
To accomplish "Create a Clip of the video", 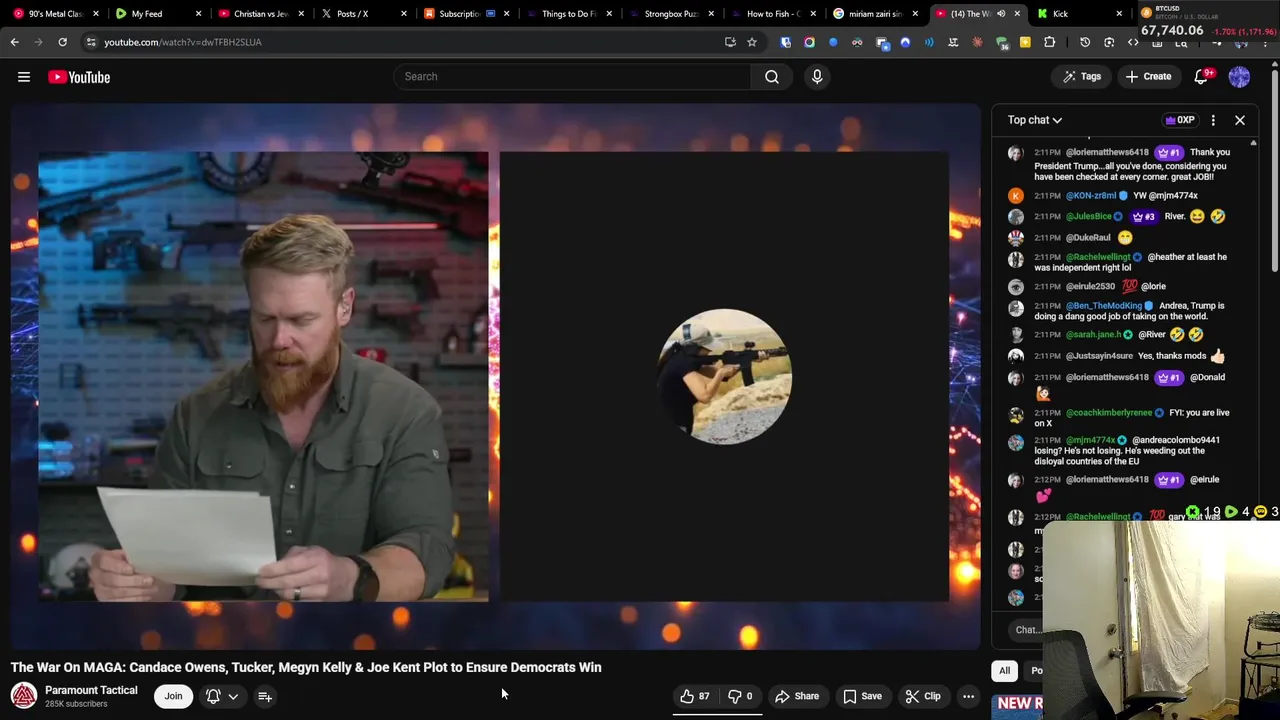I will pyautogui.click(x=923, y=696).
